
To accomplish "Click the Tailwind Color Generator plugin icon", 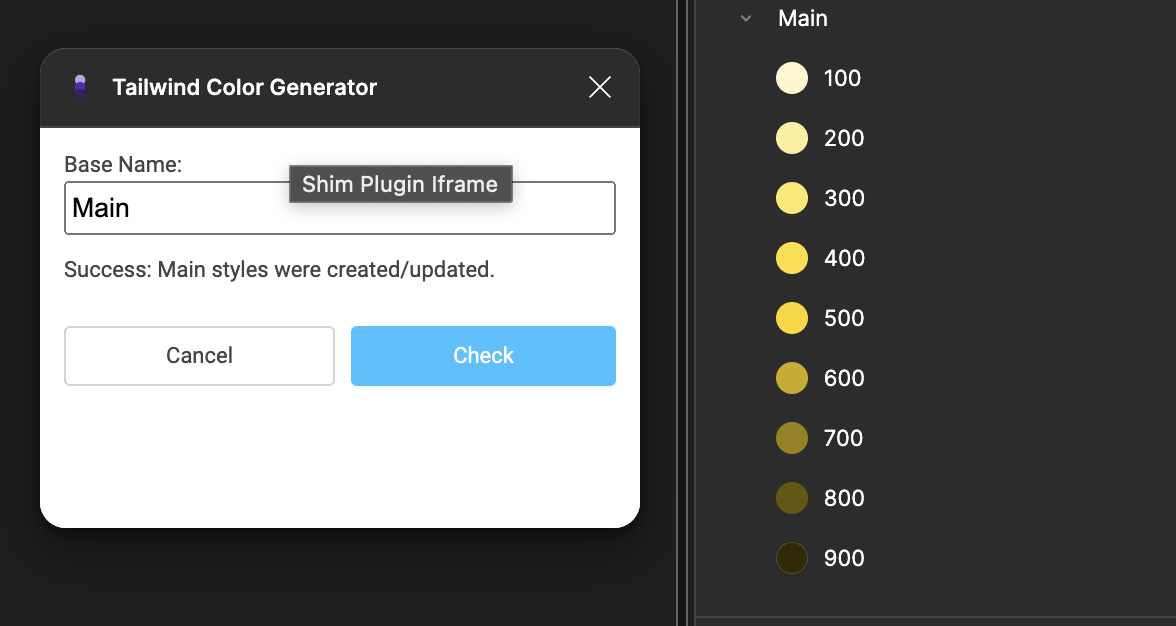I will 80,87.
